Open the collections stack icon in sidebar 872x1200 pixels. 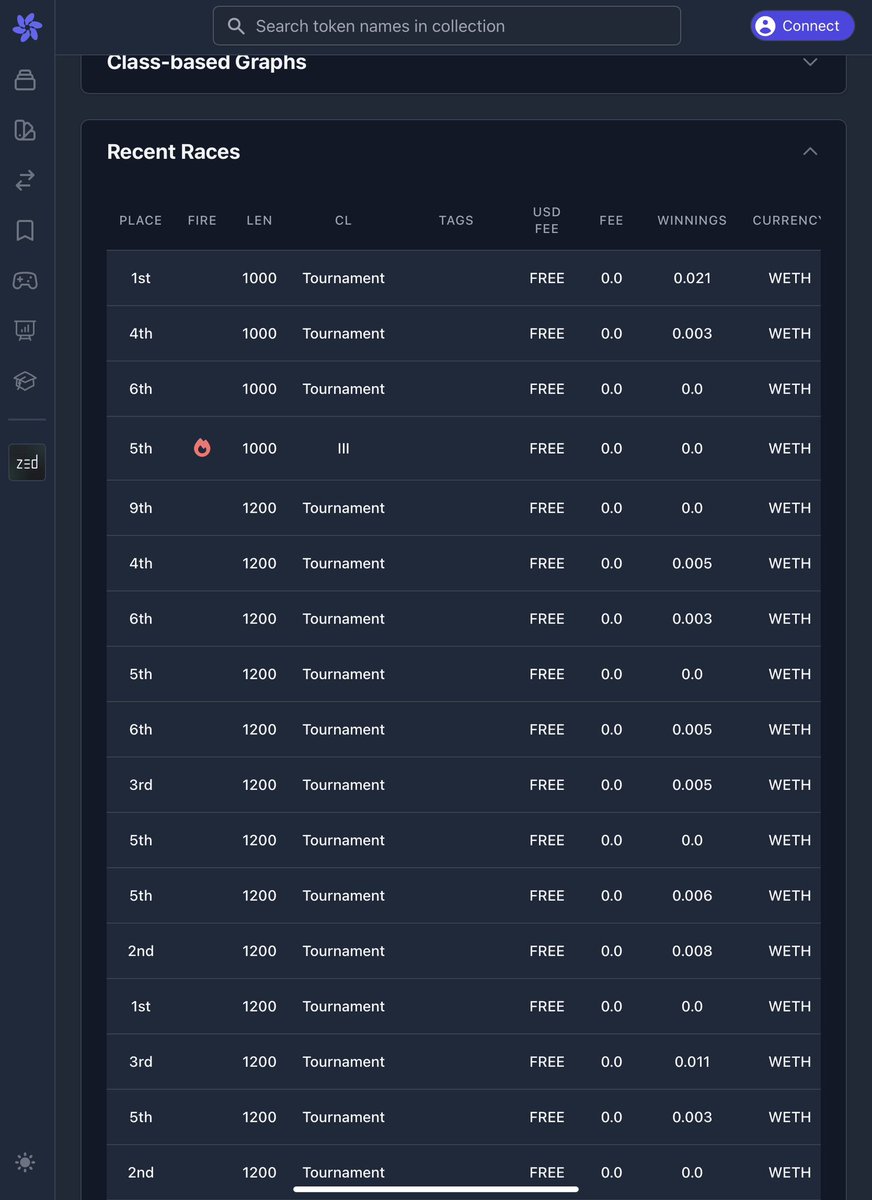(x=26, y=81)
